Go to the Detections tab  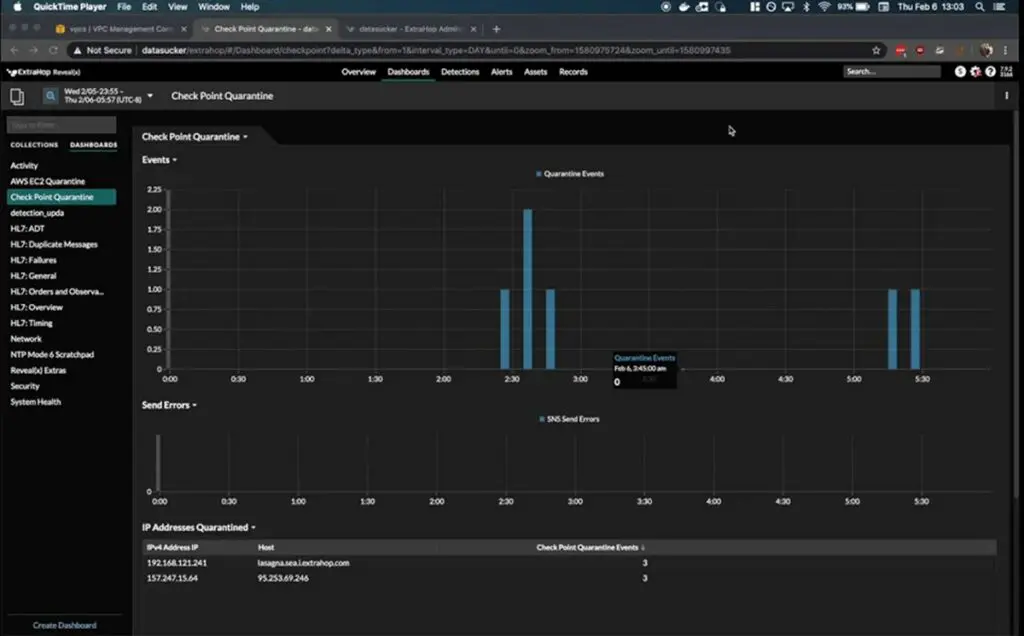pyautogui.click(x=460, y=72)
